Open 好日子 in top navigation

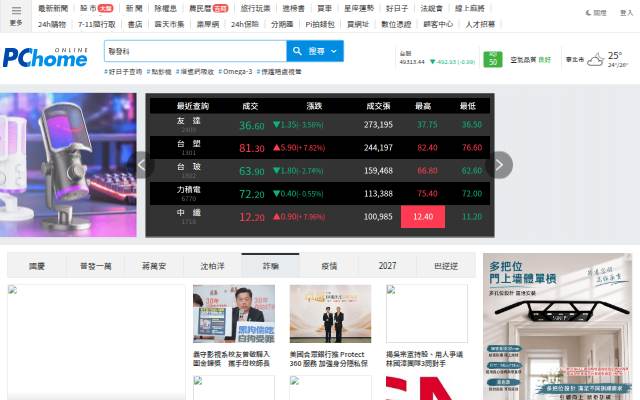(397, 8)
